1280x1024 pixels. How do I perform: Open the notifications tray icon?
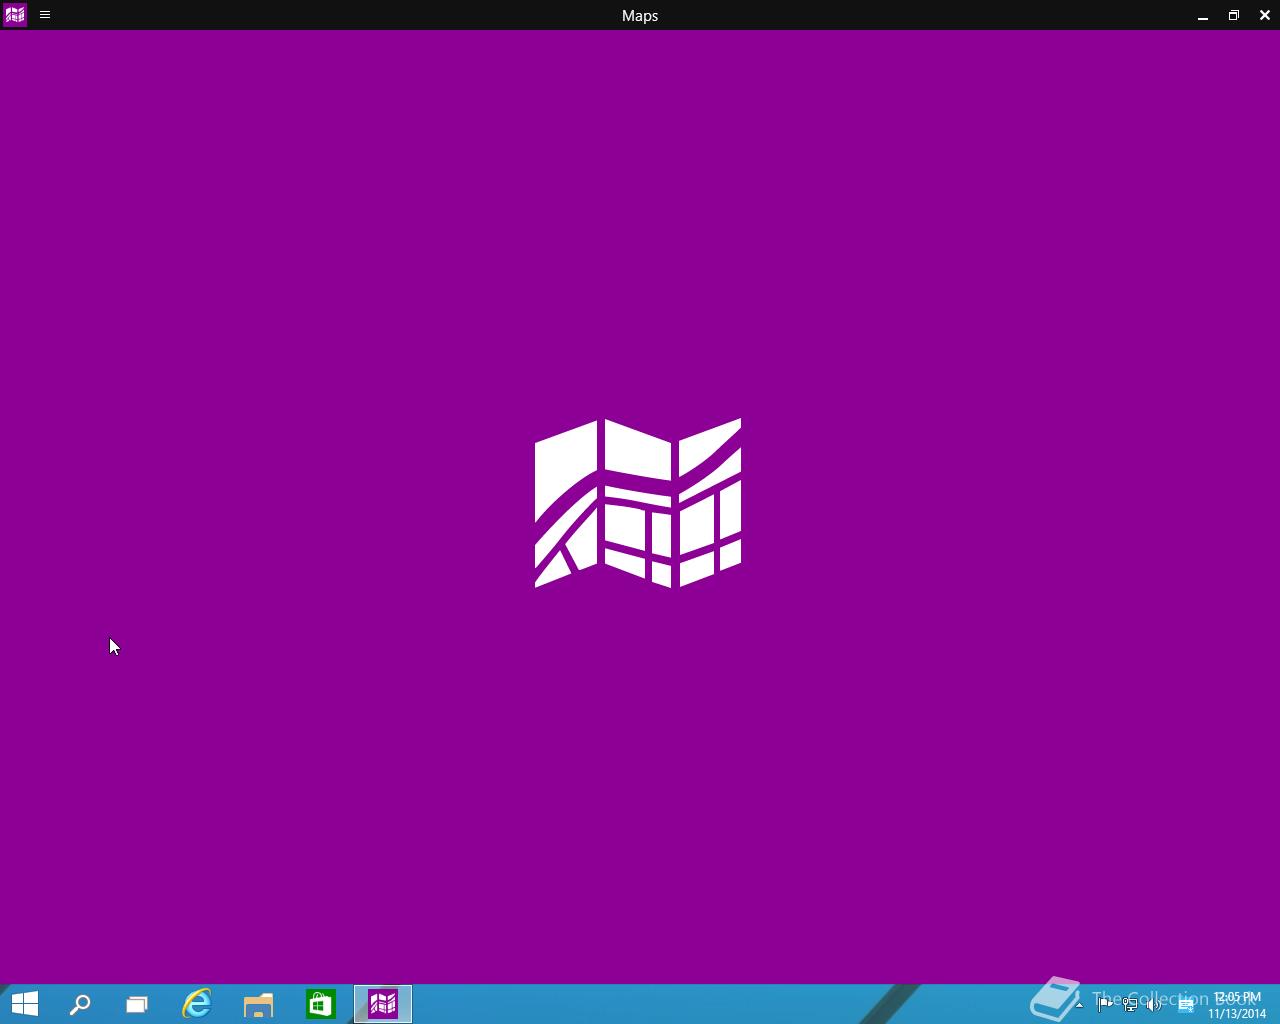click(1186, 1005)
